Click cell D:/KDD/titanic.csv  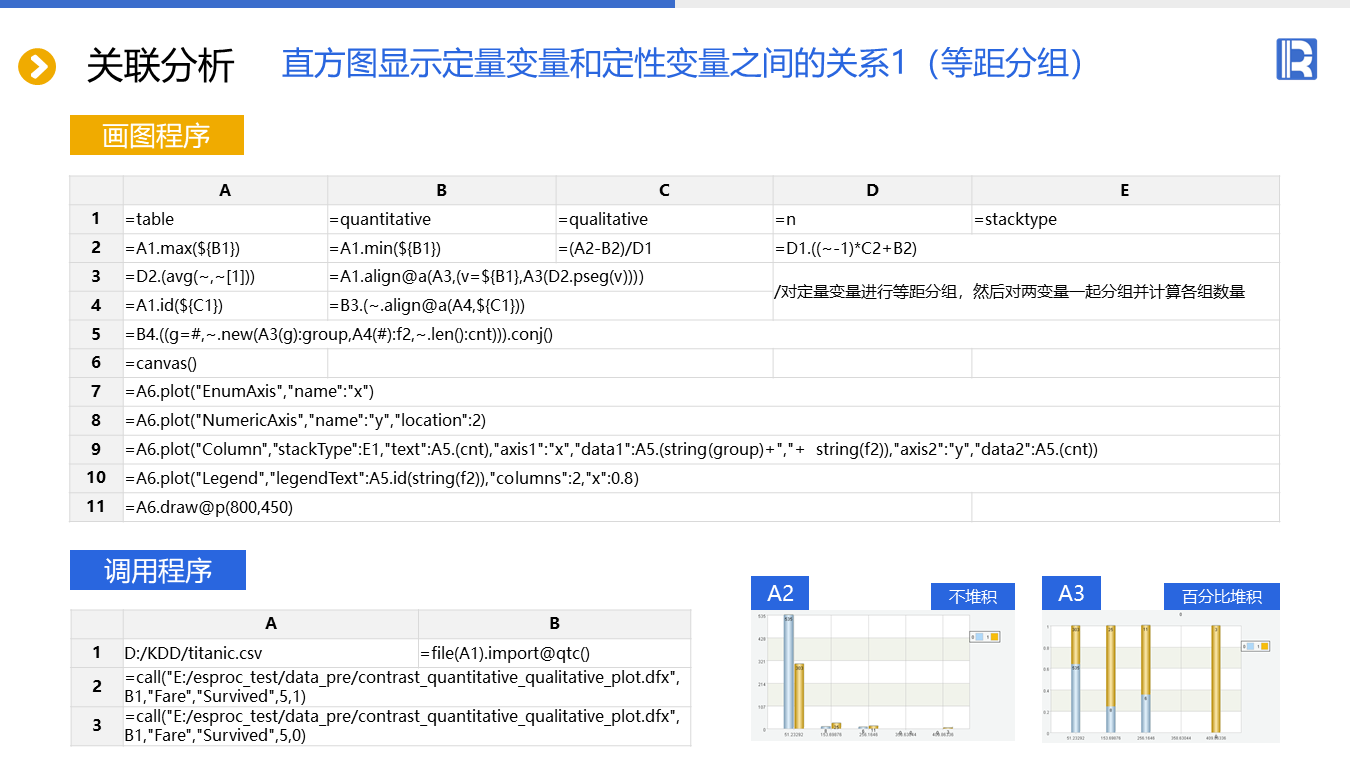pyautogui.click(x=271, y=653)
